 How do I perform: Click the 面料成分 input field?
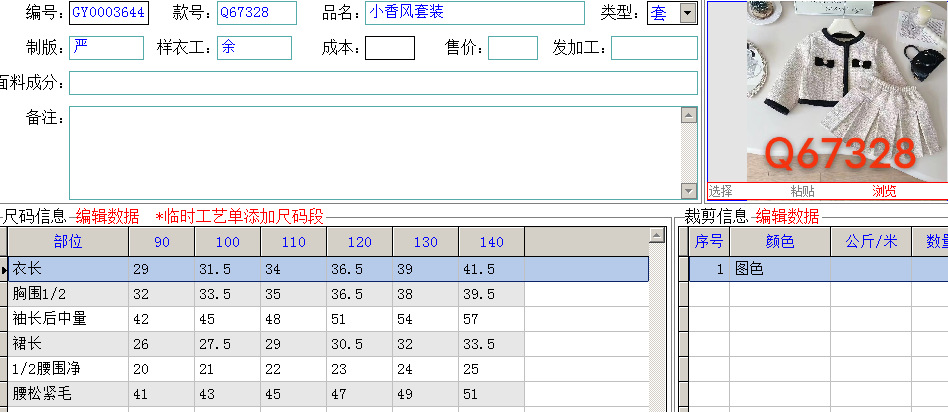tap(383, 83)
